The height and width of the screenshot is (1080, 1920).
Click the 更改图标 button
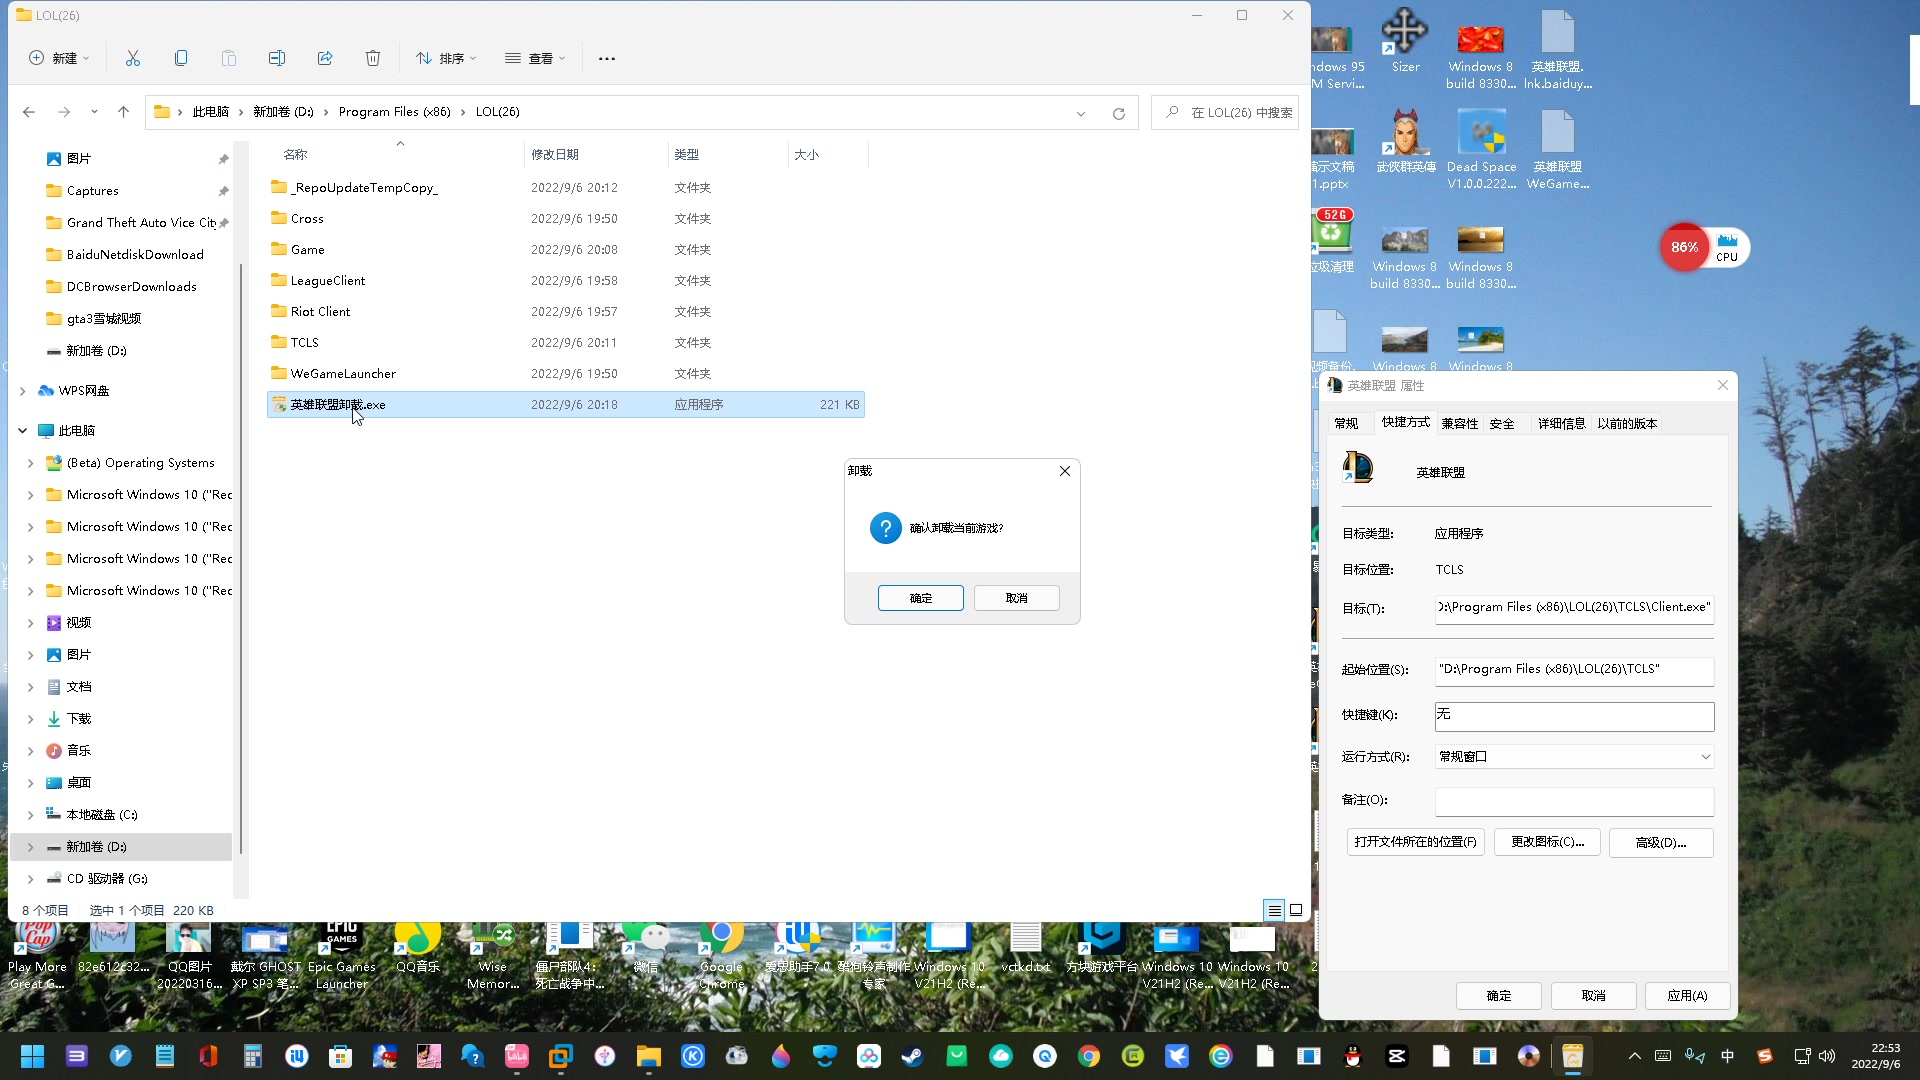click(x=1547, y=842)
